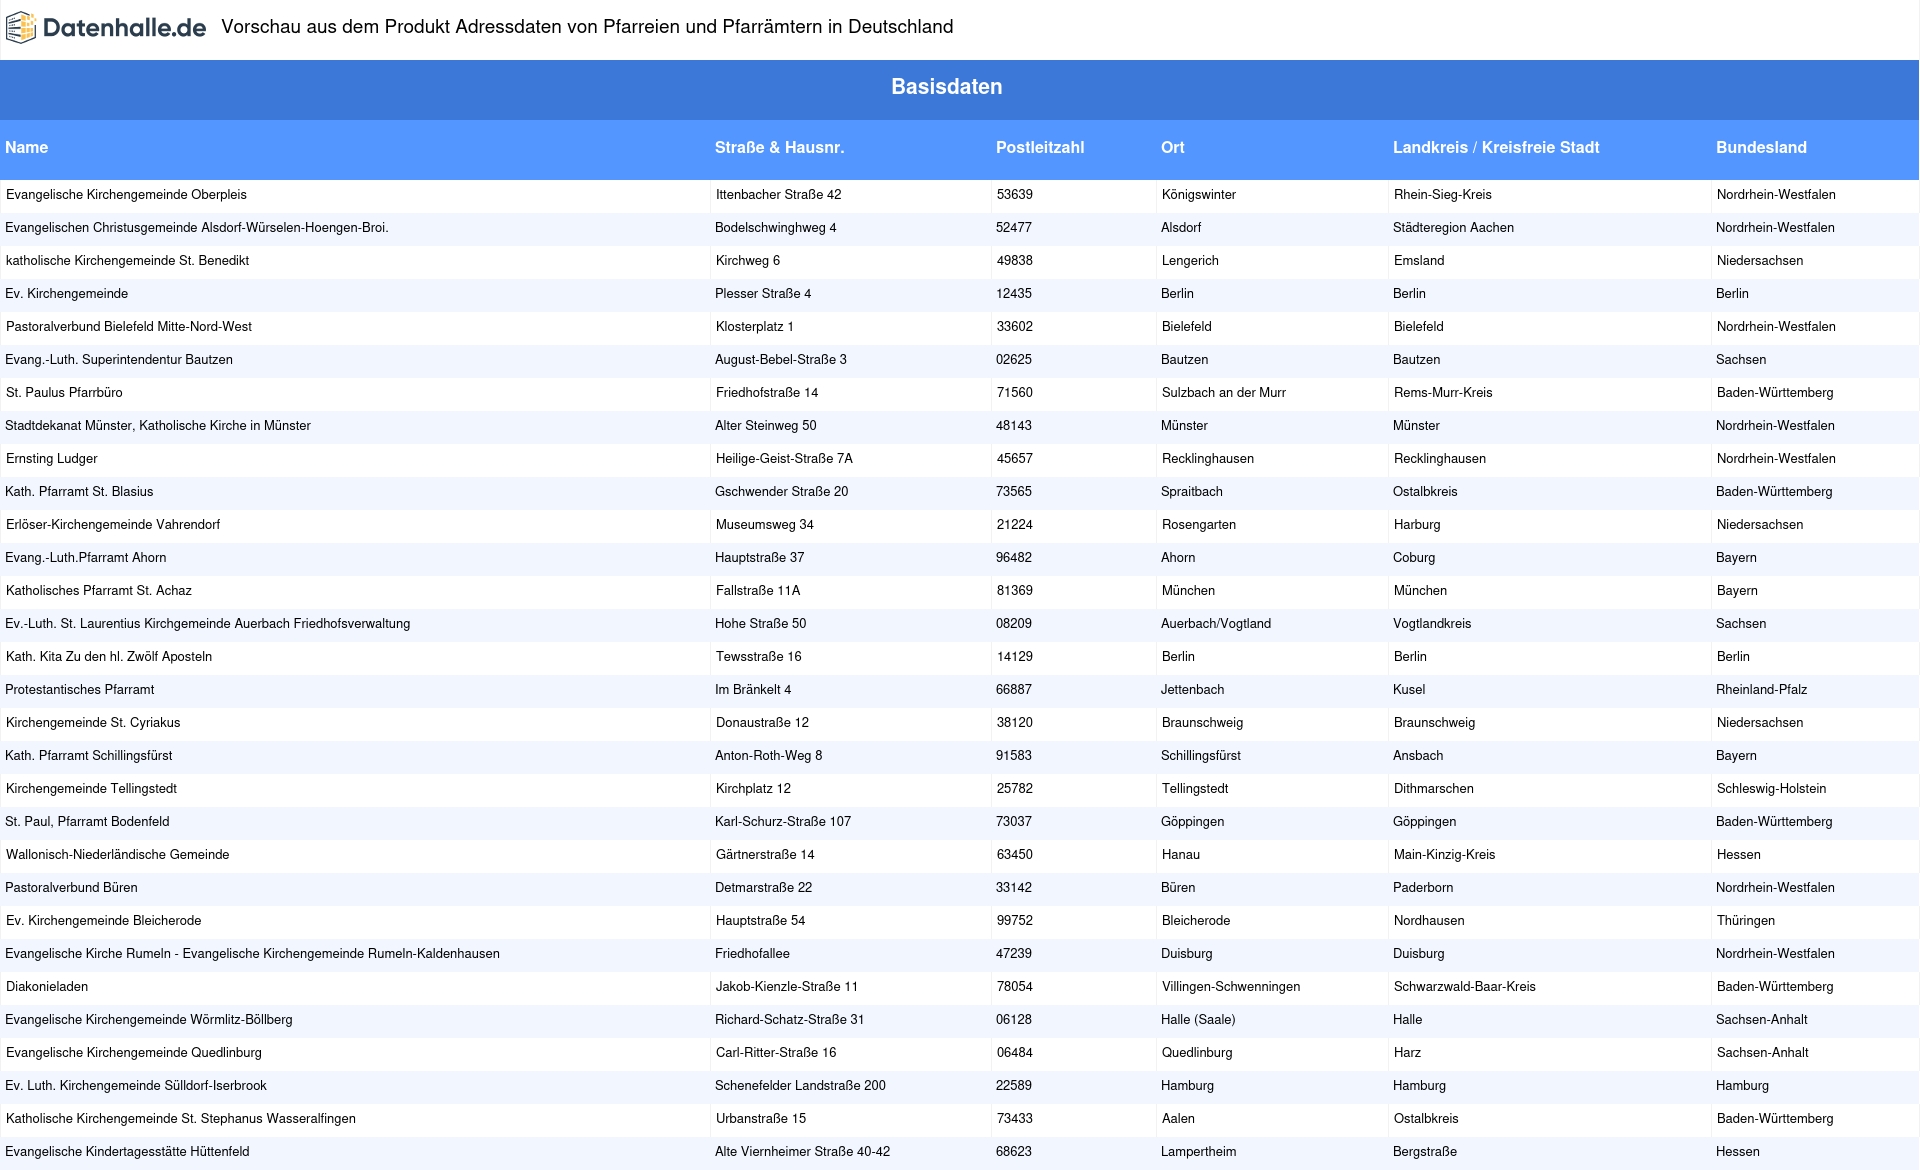Click Villingen-Schwenningen town cell

(x=1231, y=987)
